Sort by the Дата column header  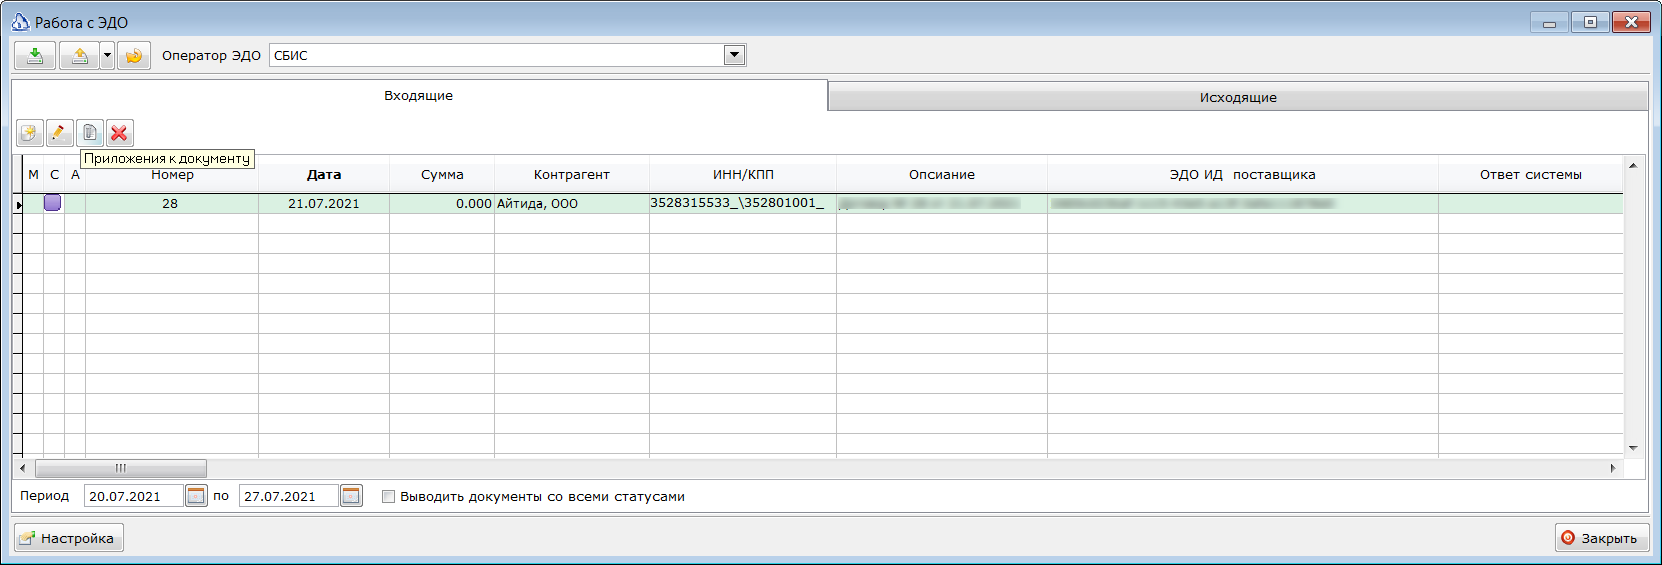click(324, 175)
